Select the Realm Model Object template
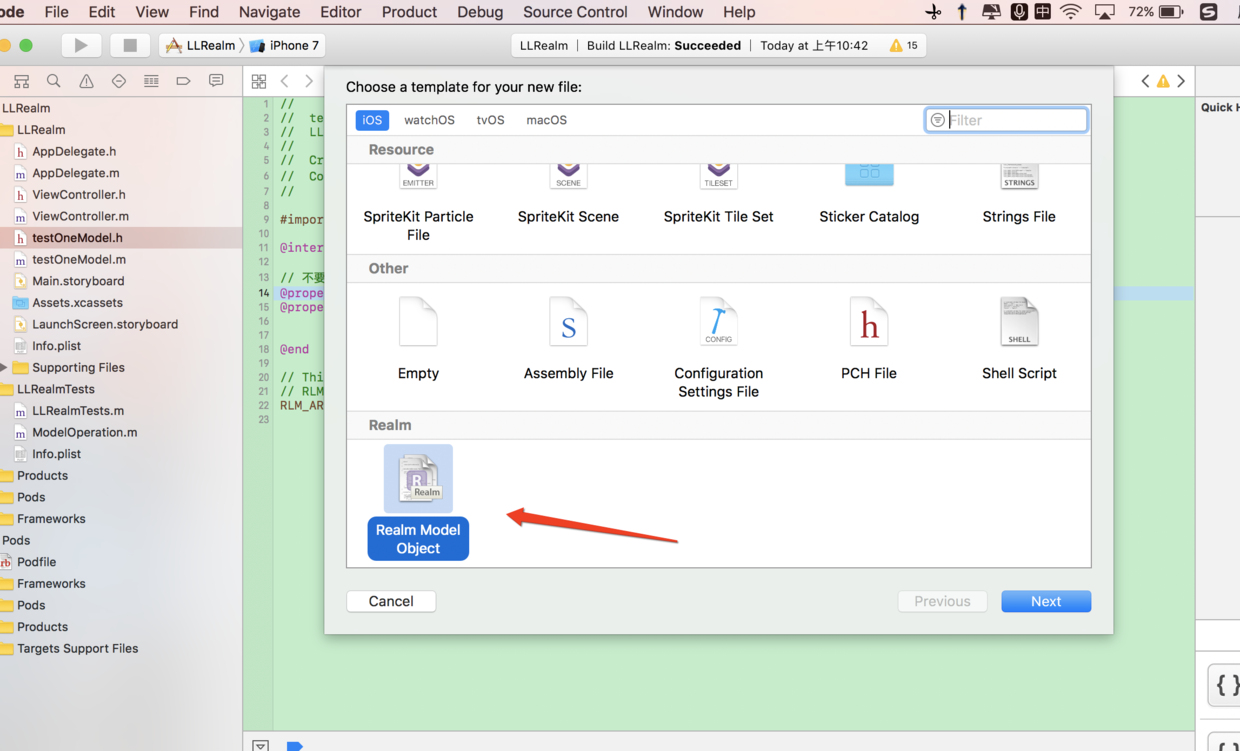 418,502
